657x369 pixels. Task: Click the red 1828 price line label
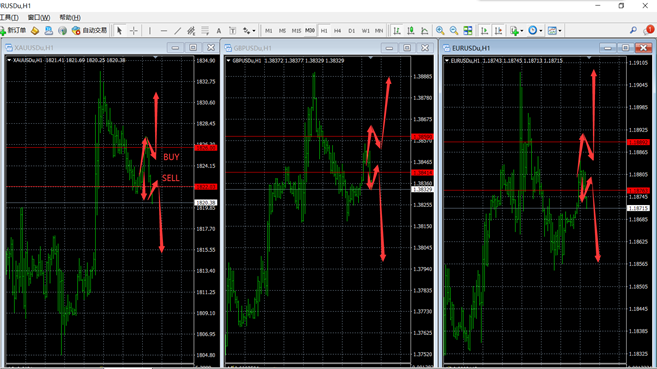206,148
